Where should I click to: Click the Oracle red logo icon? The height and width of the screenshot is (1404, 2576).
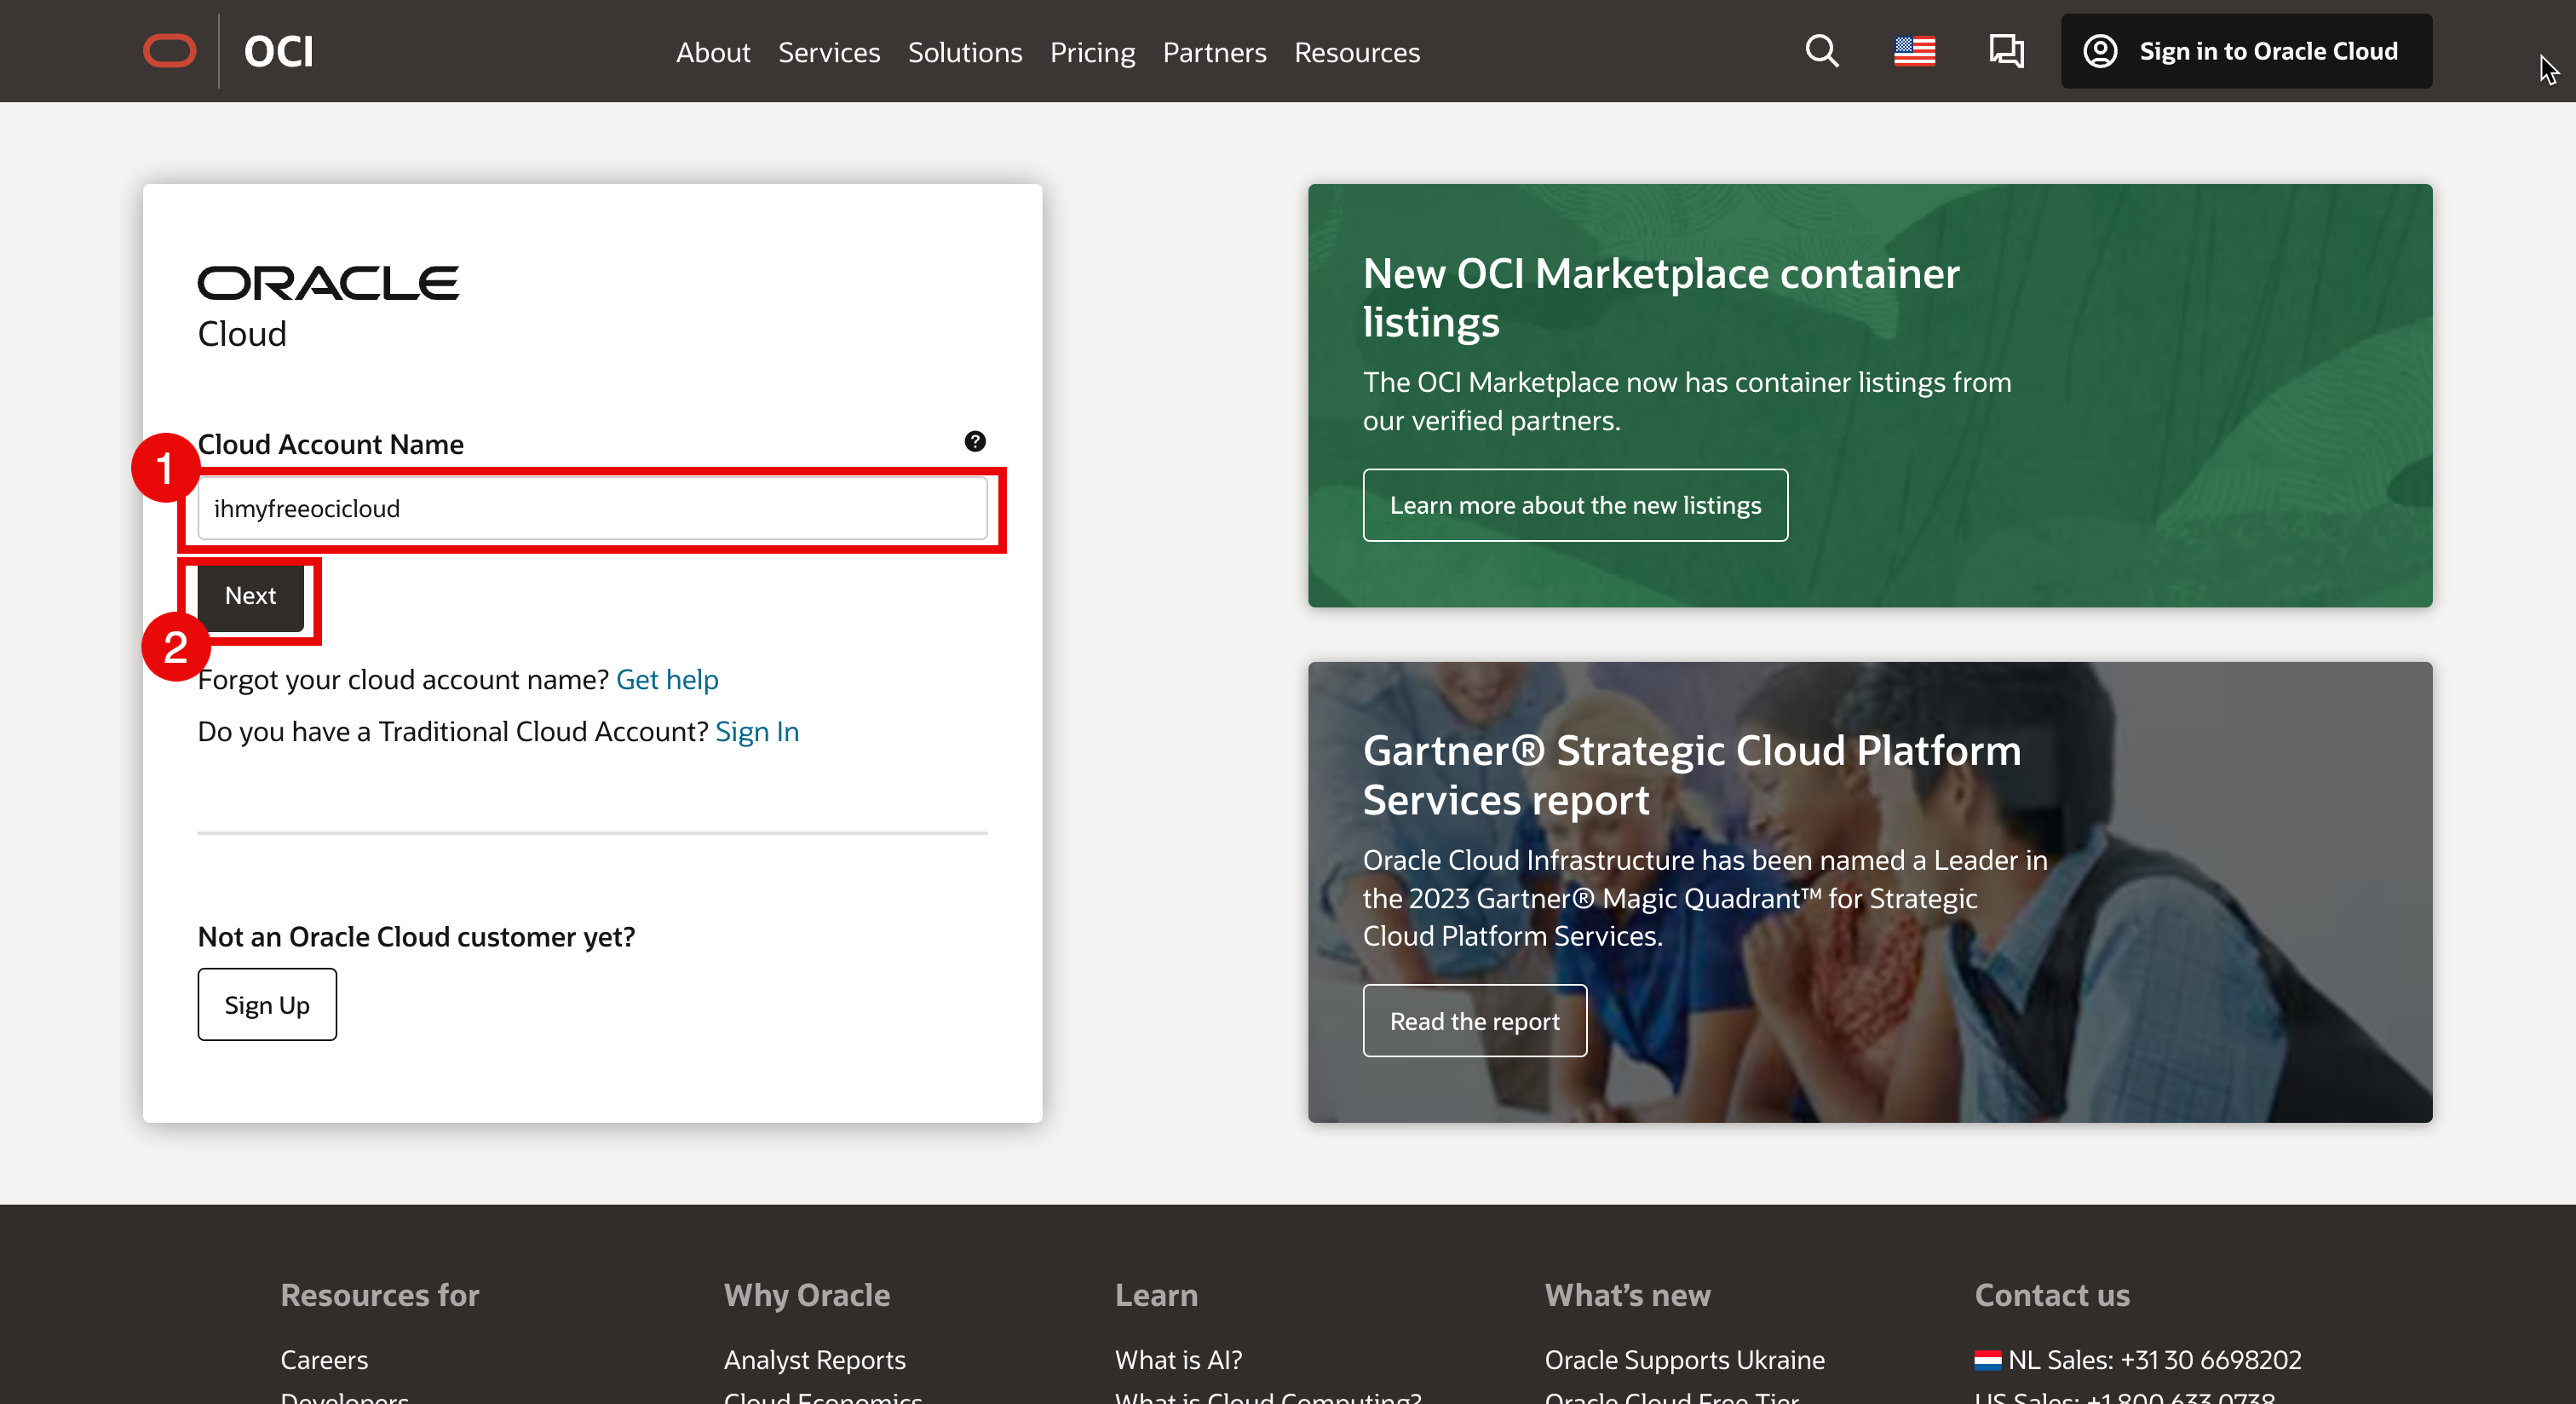point(169,51)
